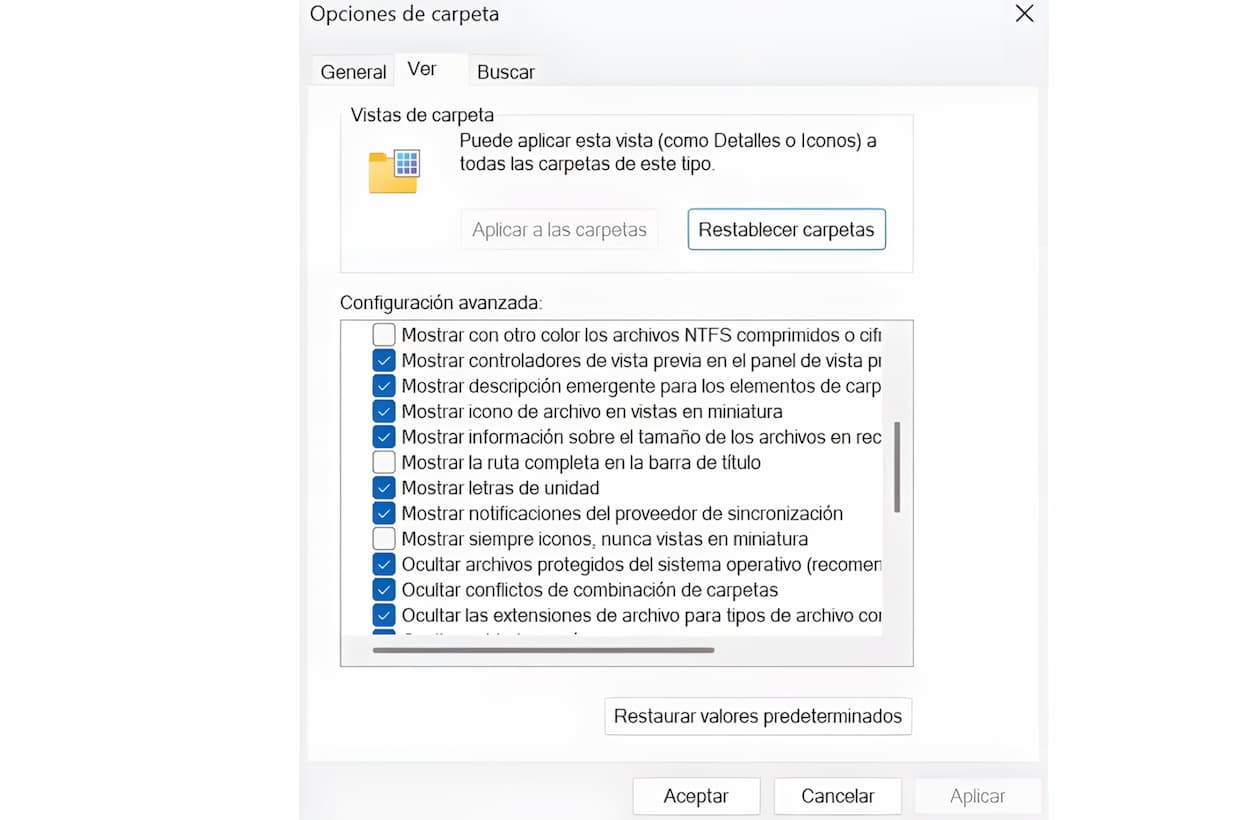The width and height of the screenshot is (1250, 820).
Task: Click the Cancelar button
Action: [x=838, y=796]
